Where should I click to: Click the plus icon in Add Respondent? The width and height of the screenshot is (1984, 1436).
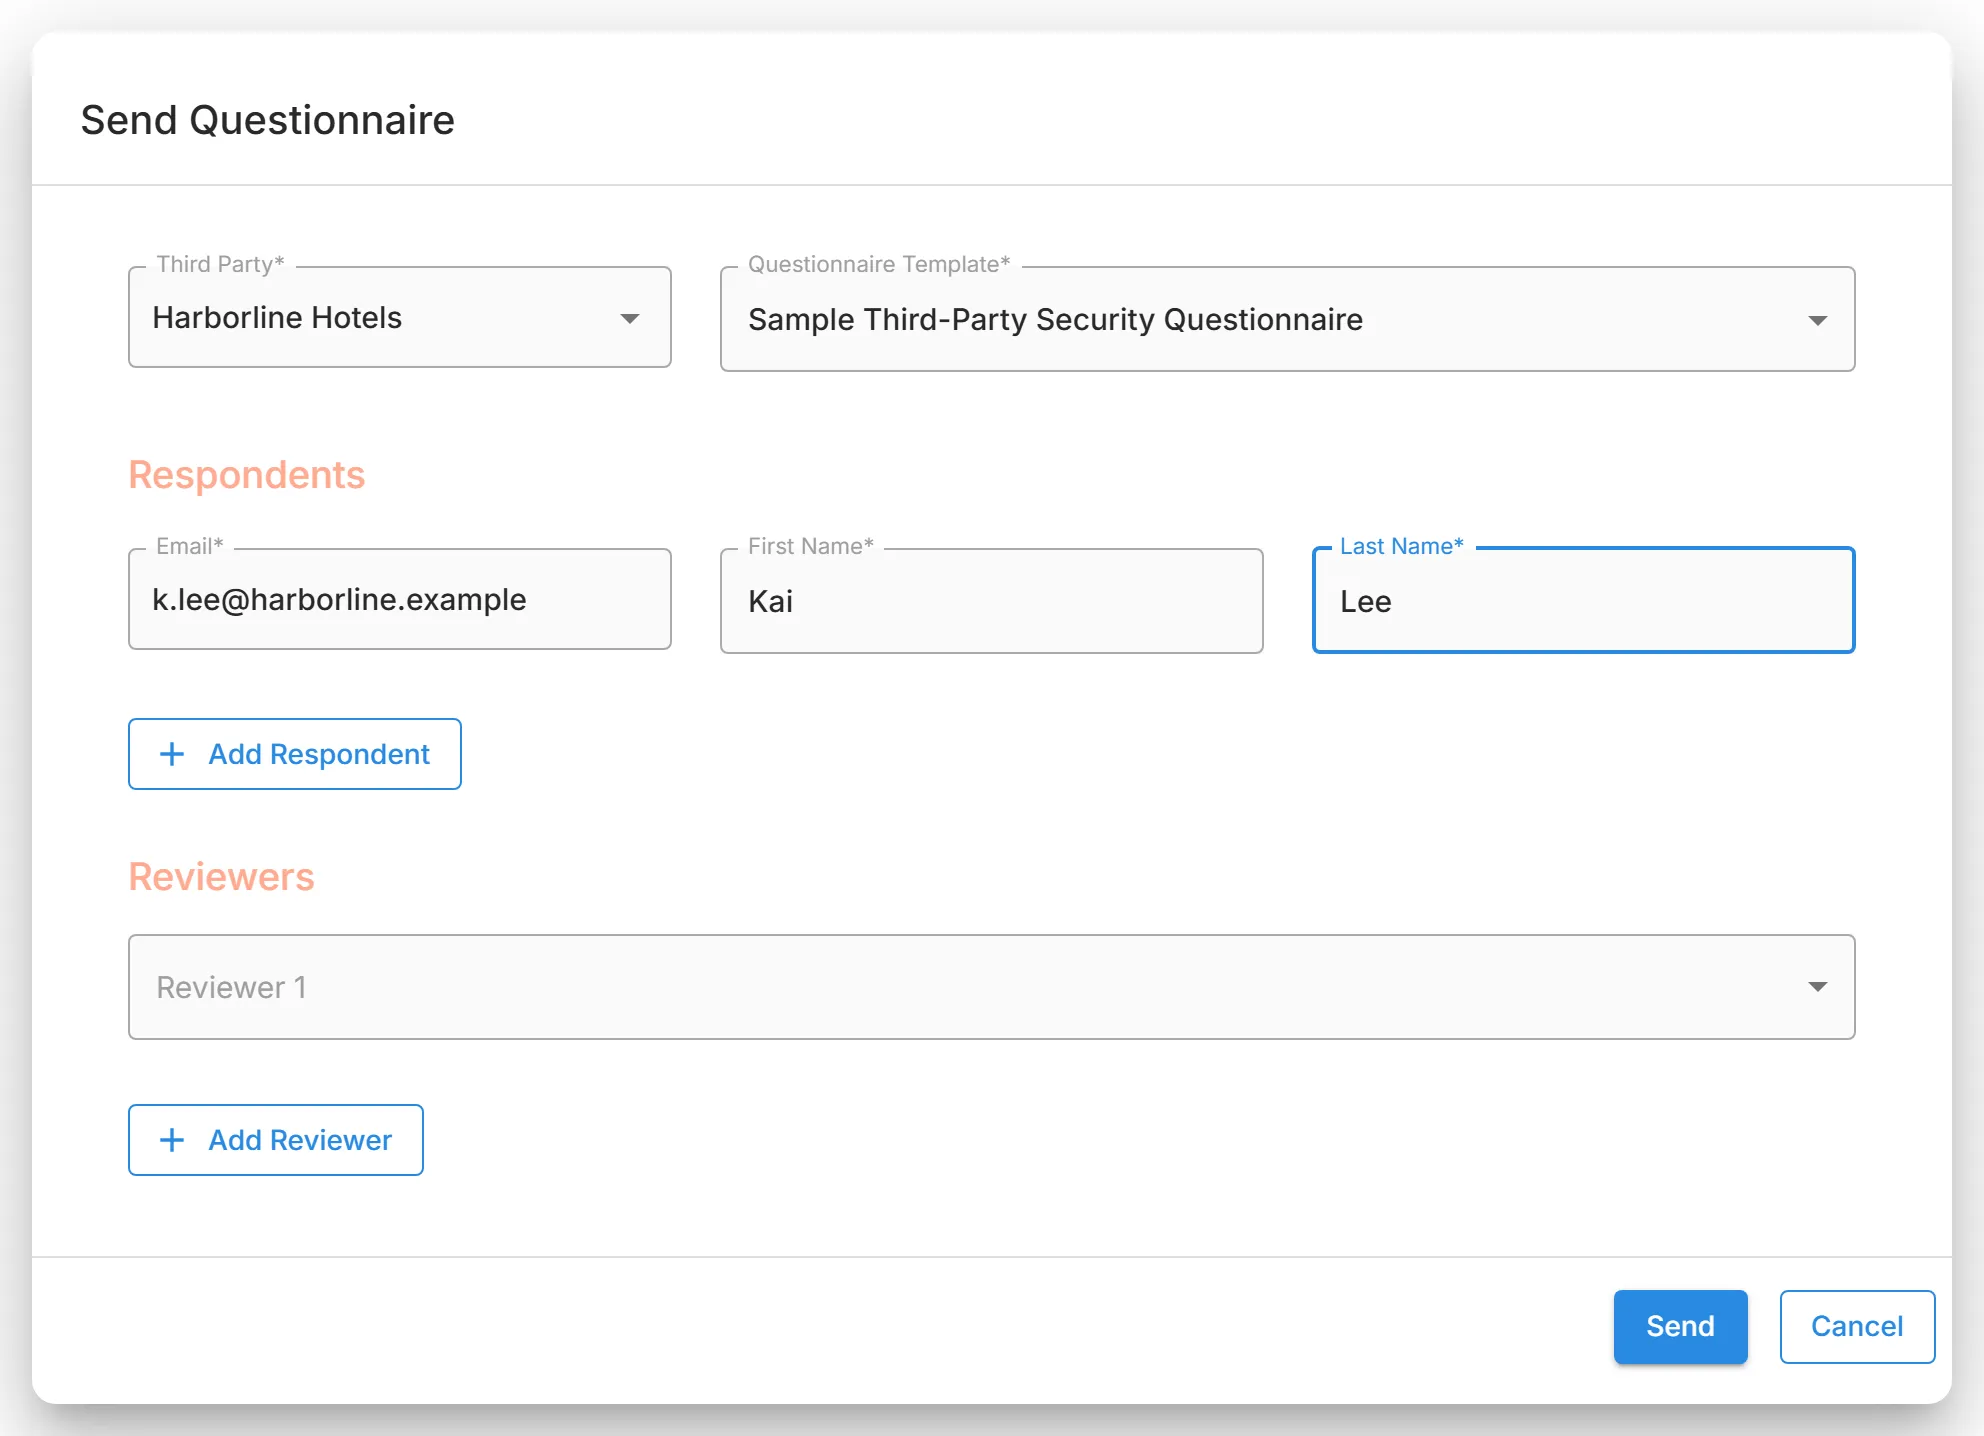[172, 754]
